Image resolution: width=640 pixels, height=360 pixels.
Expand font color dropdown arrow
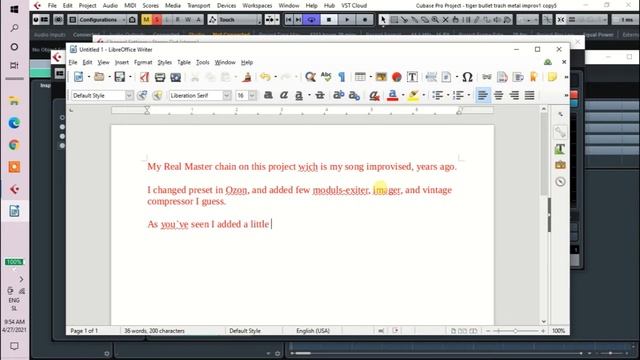[x=403, y=96]
